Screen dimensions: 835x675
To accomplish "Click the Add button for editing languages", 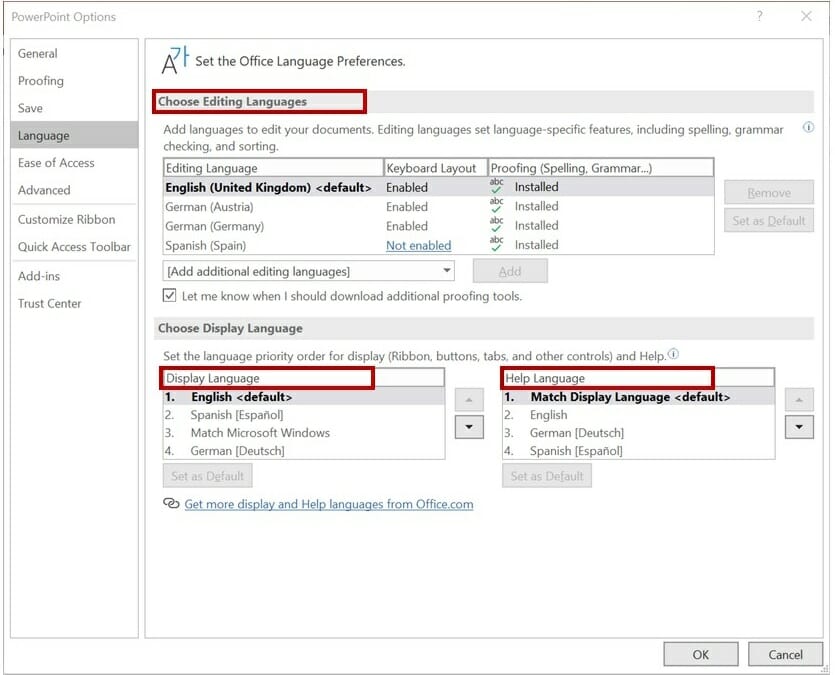I will [x=510, y=270].
